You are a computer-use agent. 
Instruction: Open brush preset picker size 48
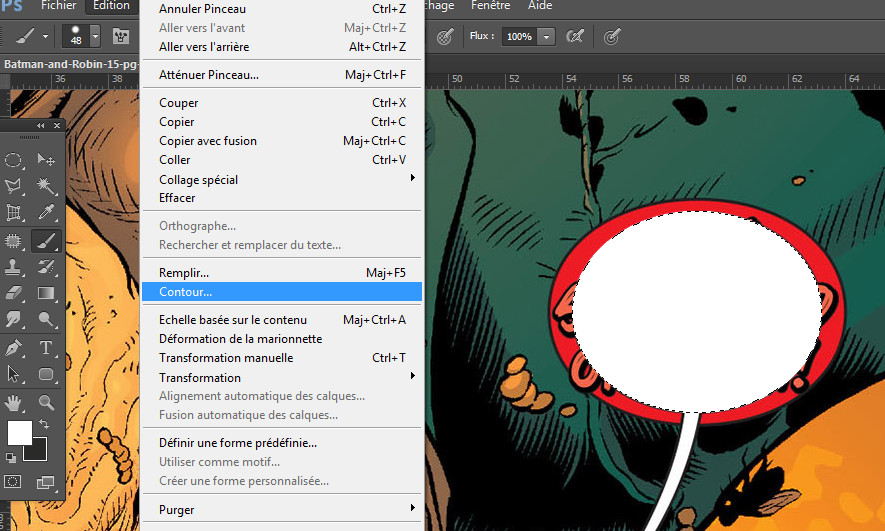[81, 36]
